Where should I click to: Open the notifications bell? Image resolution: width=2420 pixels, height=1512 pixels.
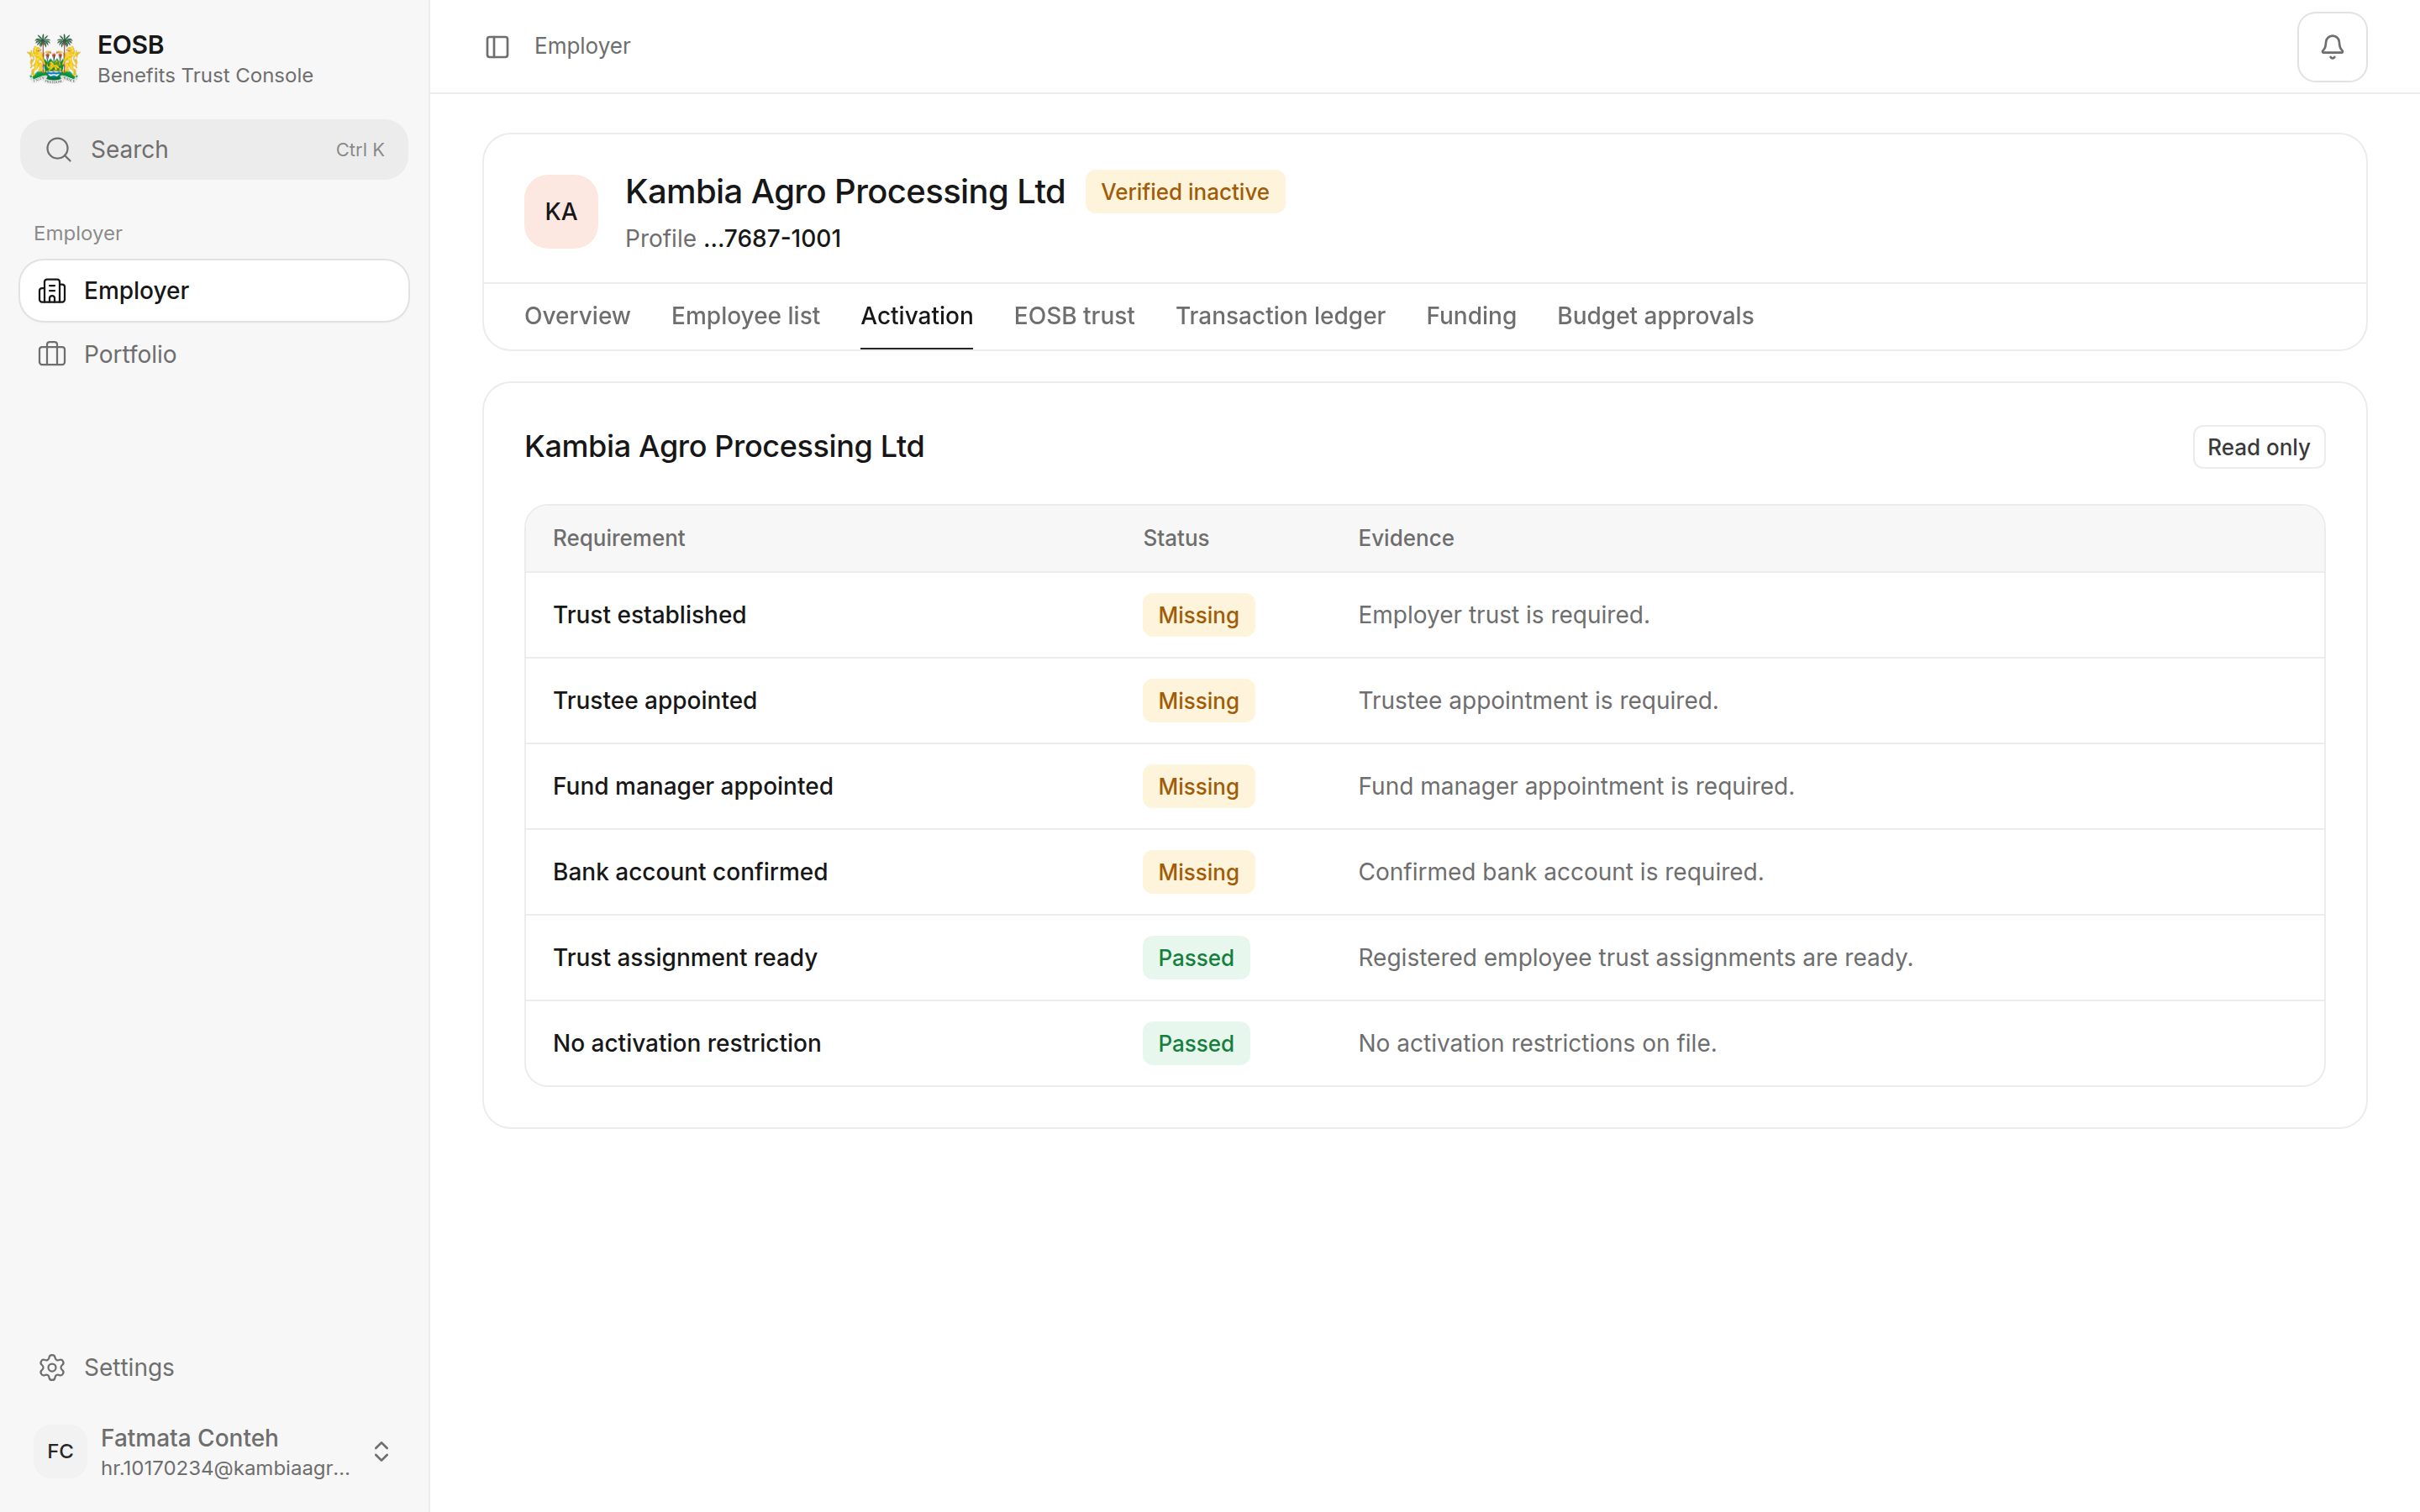2331,47
